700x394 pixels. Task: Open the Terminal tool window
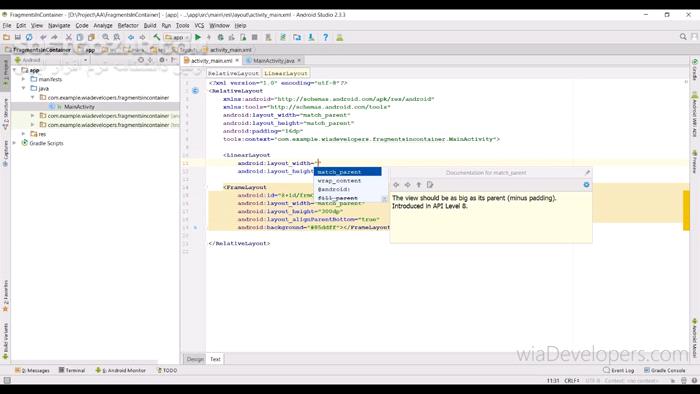72,370
